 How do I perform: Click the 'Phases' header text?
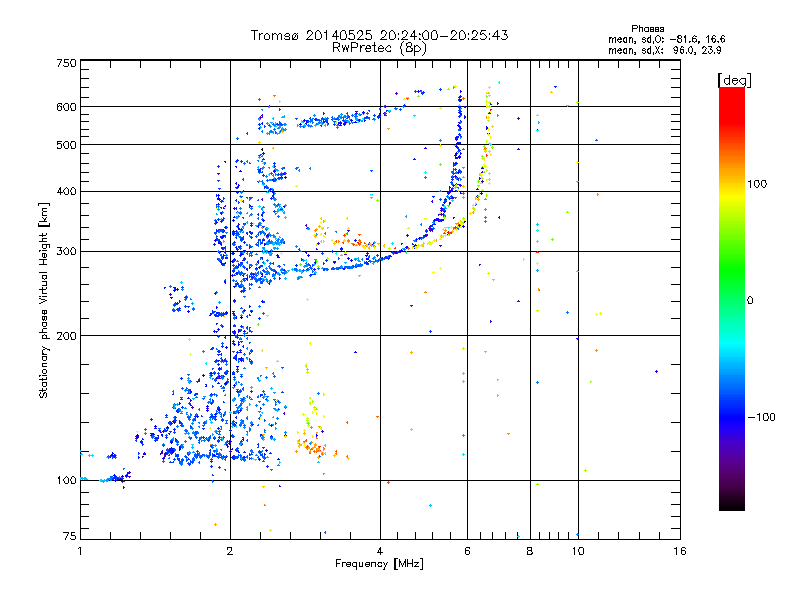(x=647, y=29)
